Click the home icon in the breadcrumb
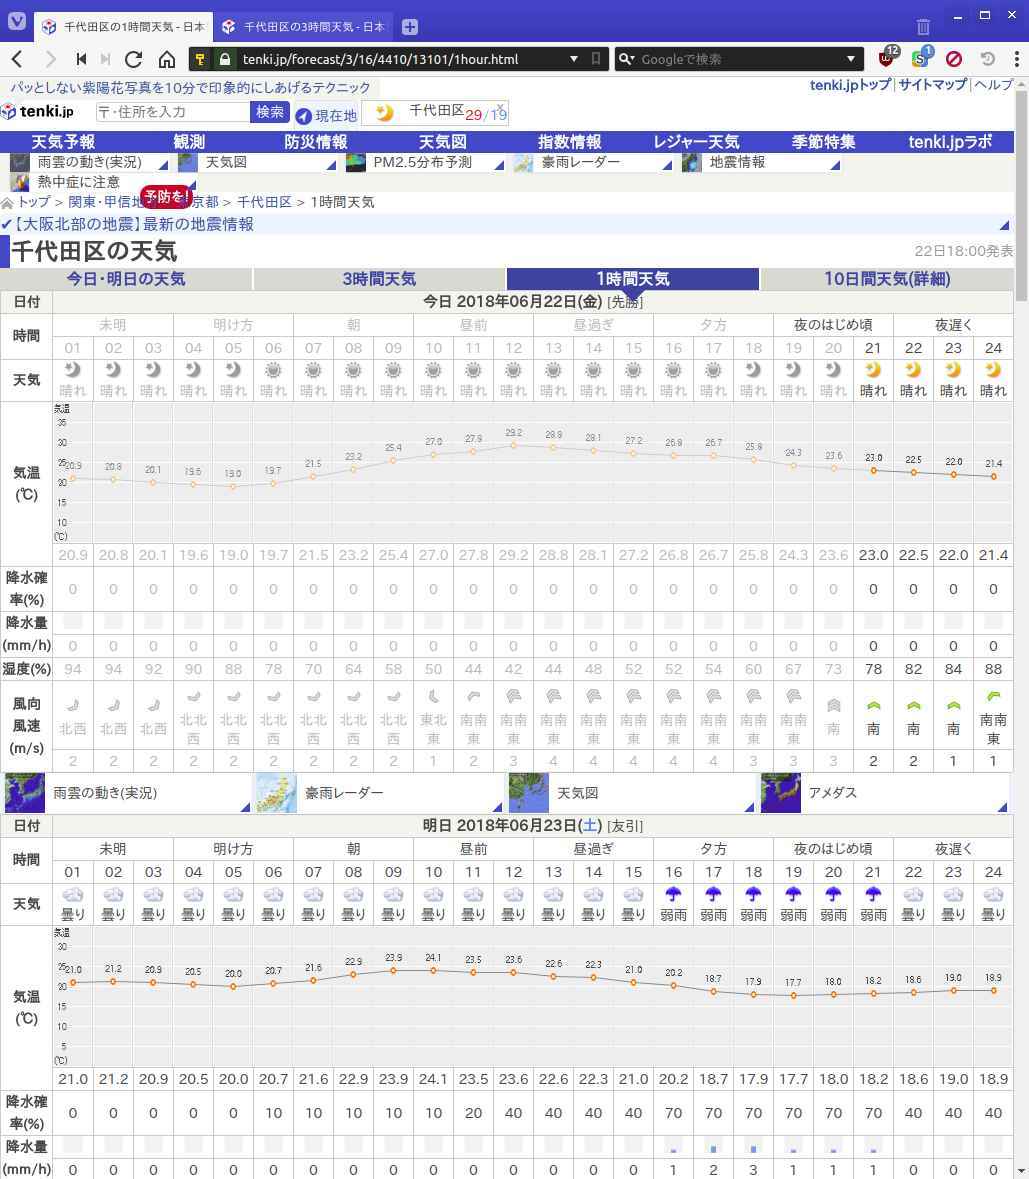 click(x=8, y=202)
